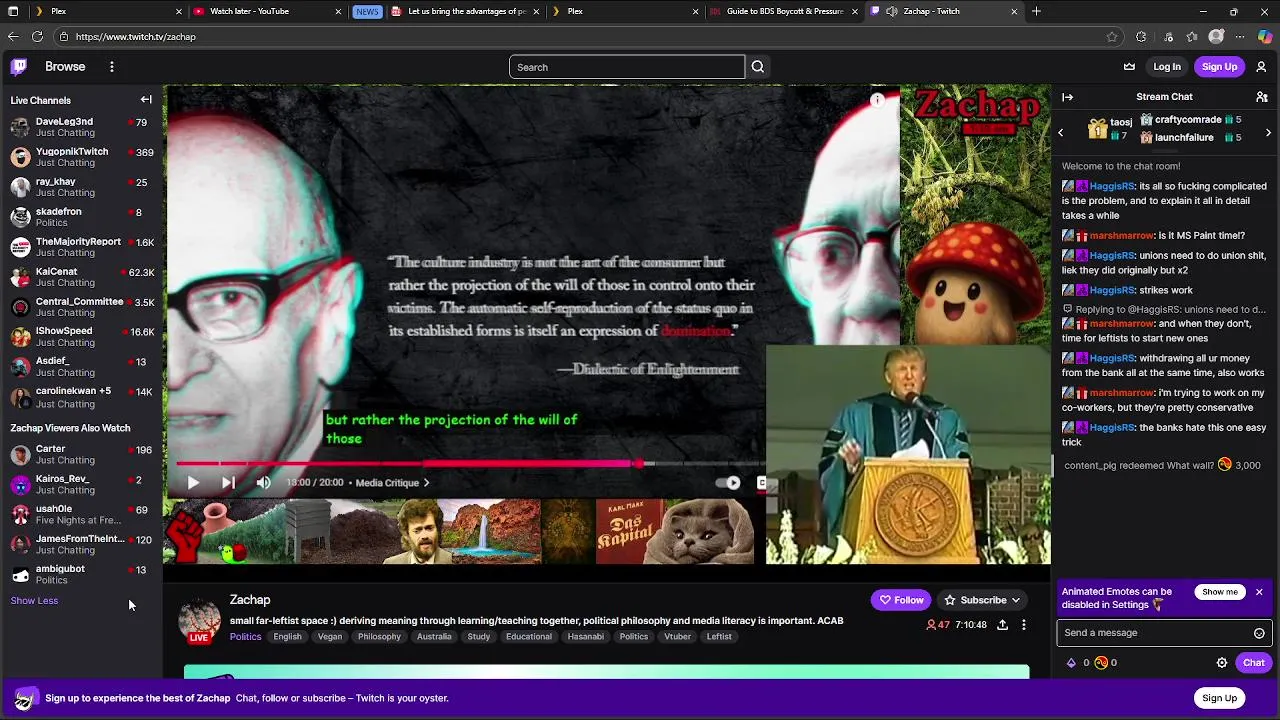Open DaveLeg3nd channel in sidebar

pyautogui.click(x=82, y=127)
